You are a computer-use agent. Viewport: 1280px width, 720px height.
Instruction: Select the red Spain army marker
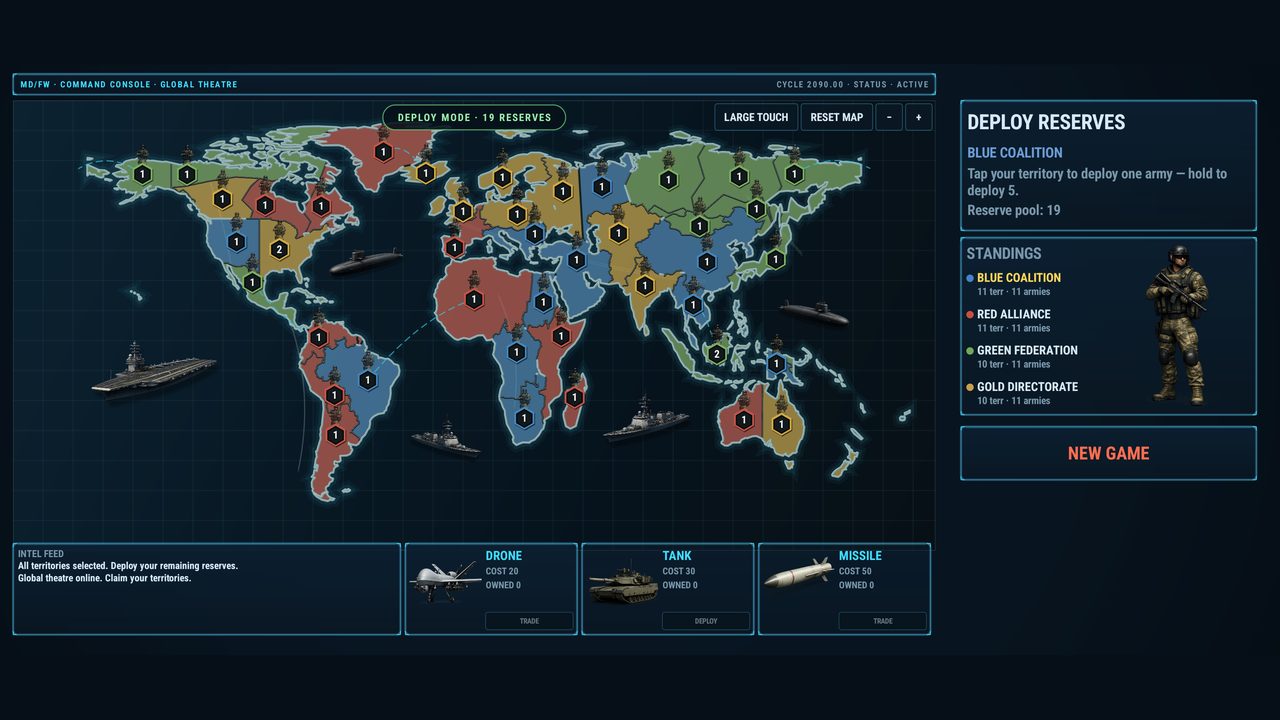pos(454,248)
